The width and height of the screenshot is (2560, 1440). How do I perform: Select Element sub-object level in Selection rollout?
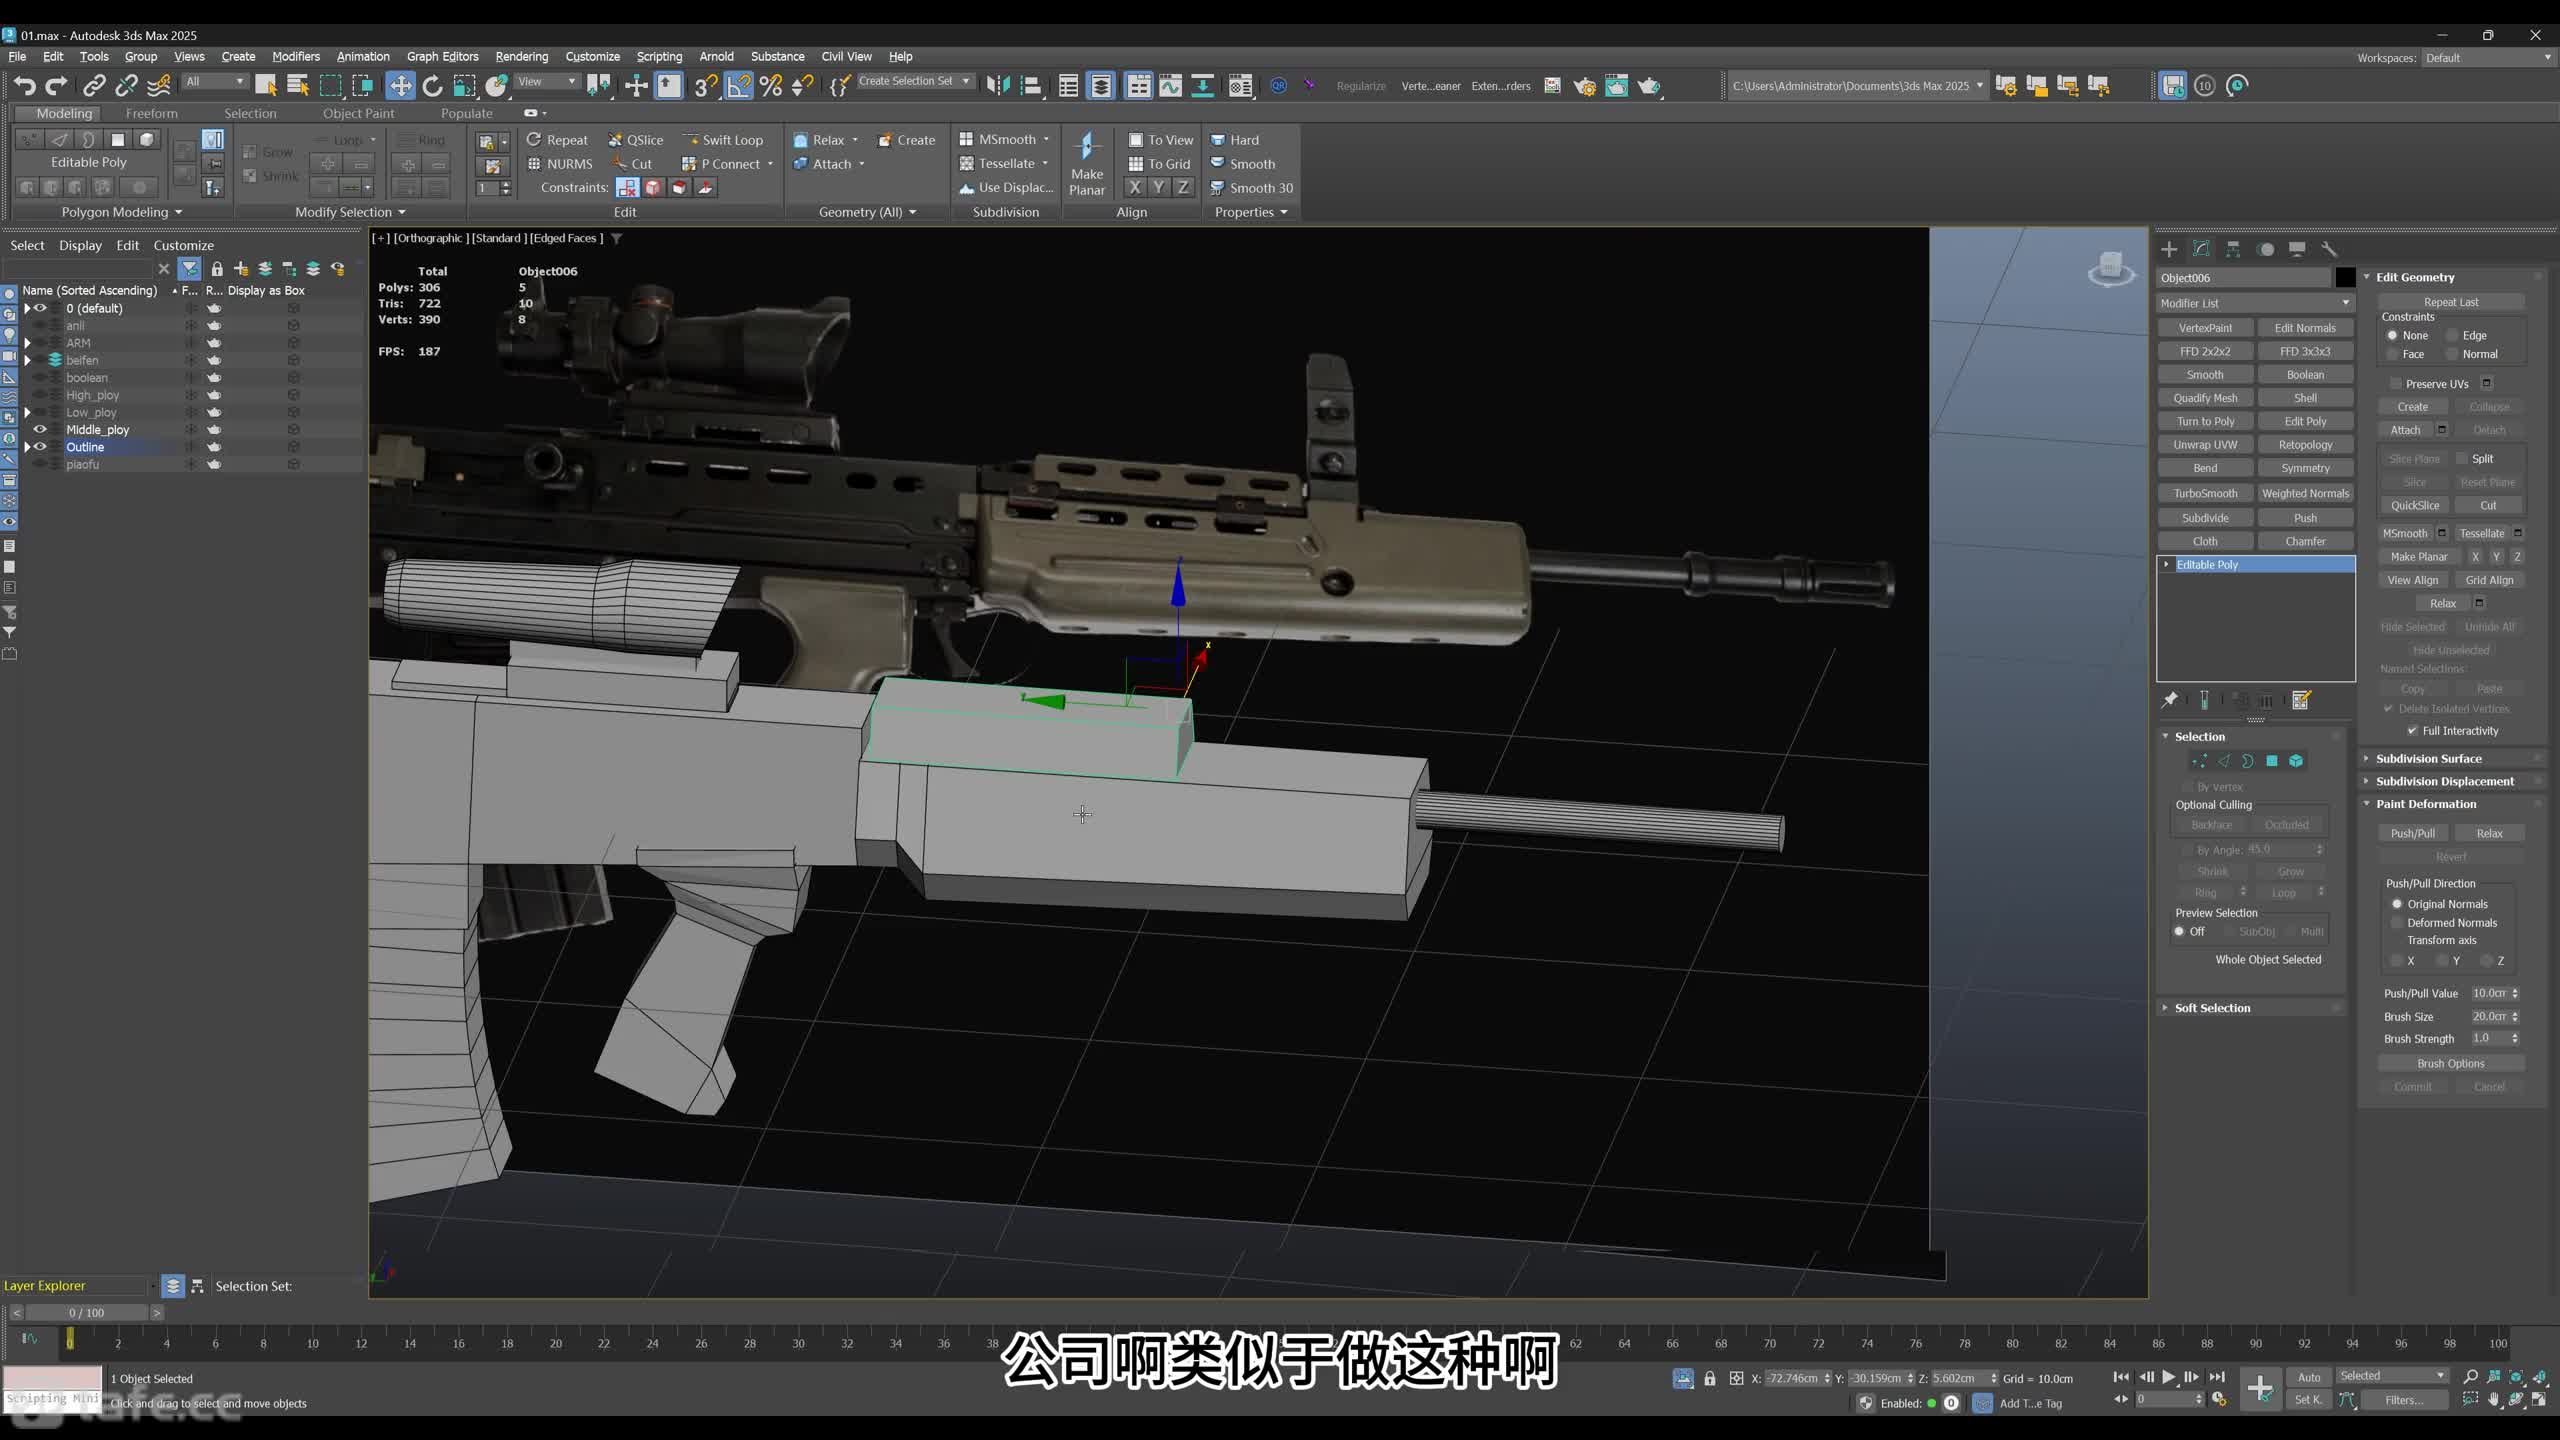(x=2296, y=761)
